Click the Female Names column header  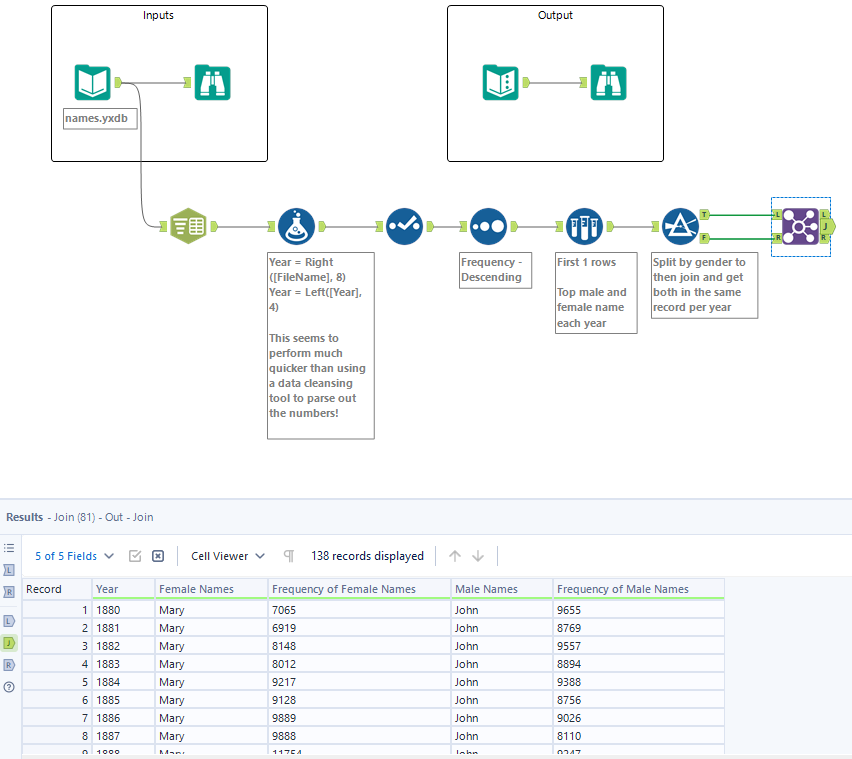coord(211,589)
